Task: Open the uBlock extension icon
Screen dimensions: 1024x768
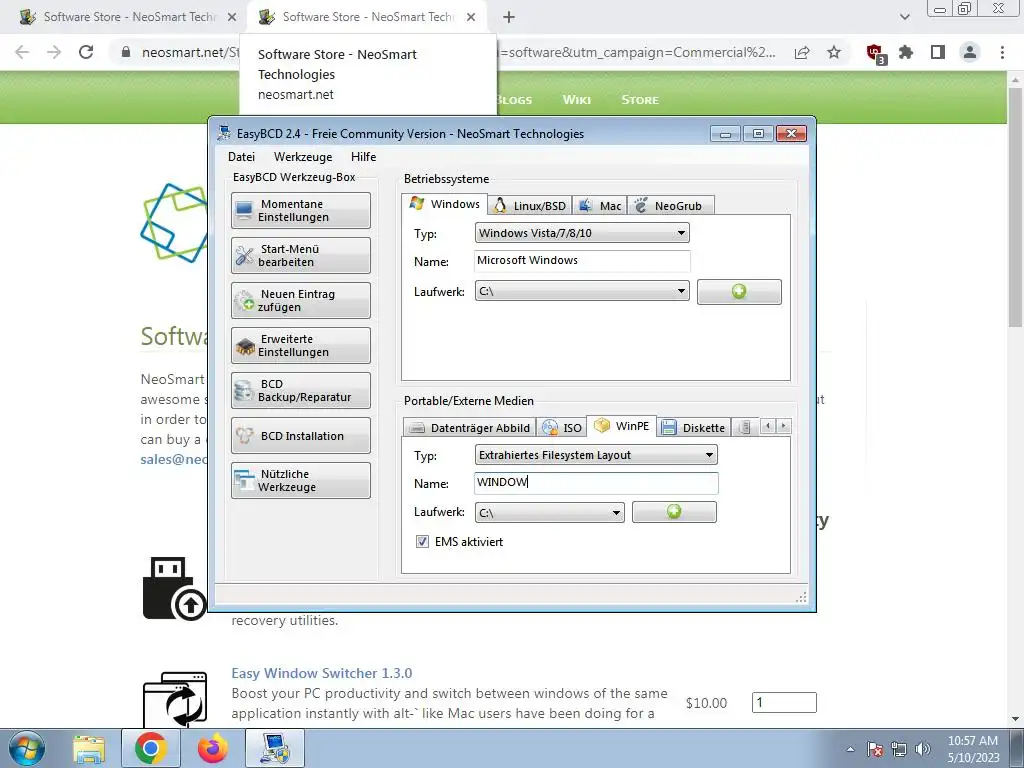Action: (875, 53)
